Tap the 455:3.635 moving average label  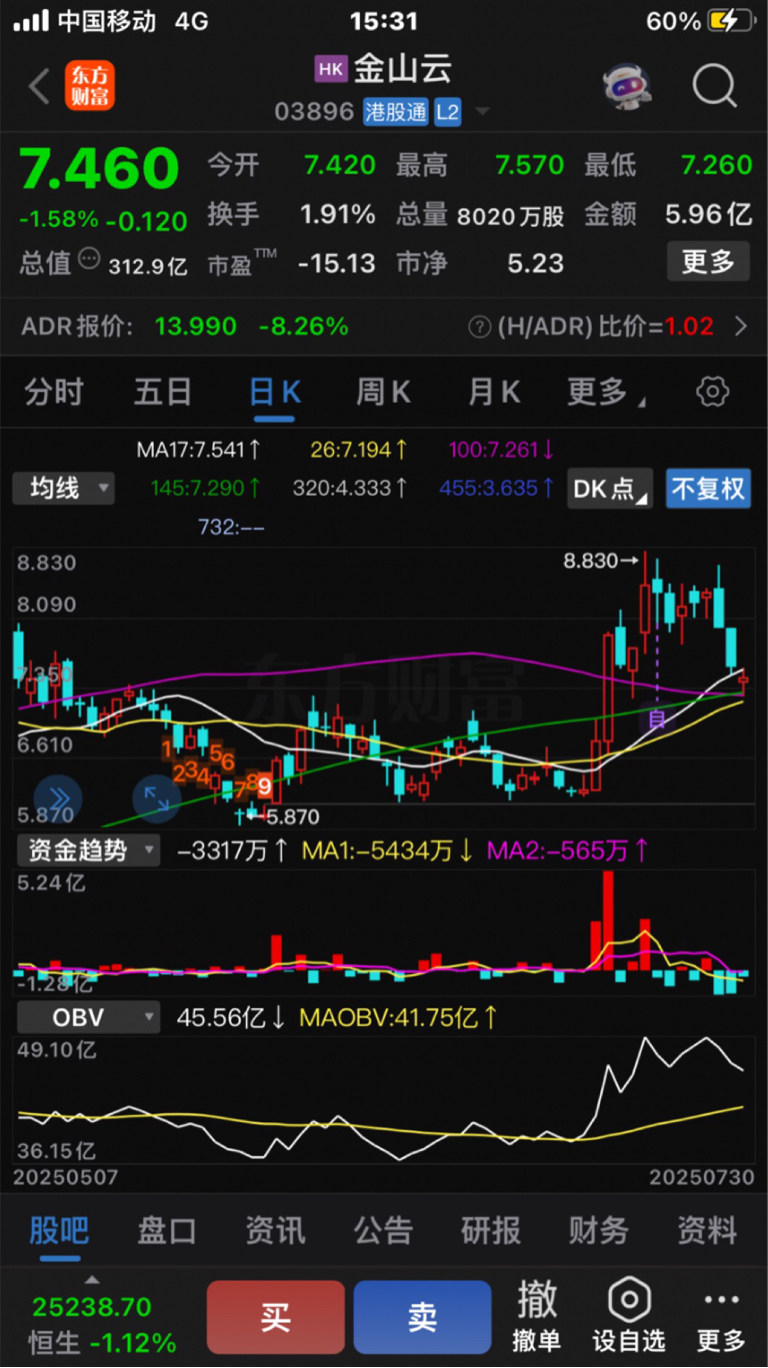[497, 488]
